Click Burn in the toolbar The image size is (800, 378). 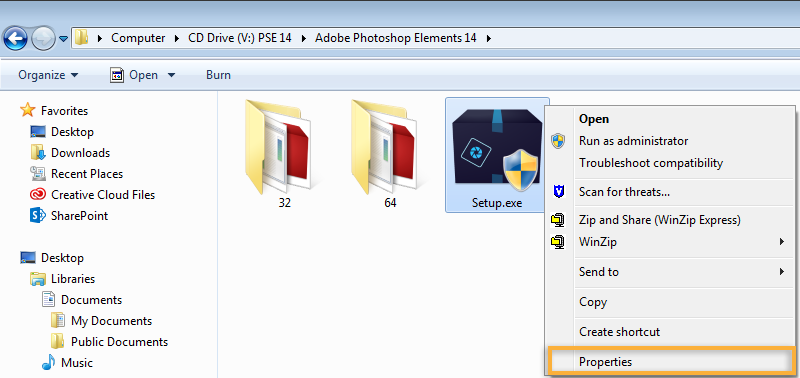(x=218, y=75)
